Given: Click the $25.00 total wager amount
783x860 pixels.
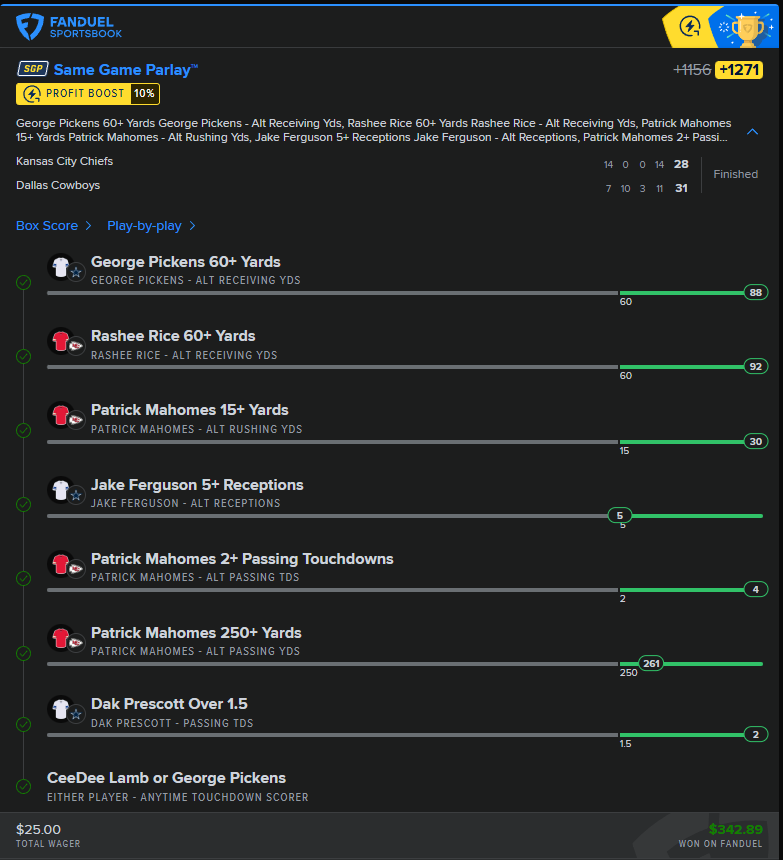Looking at the screenshot, I should point(38,829).
